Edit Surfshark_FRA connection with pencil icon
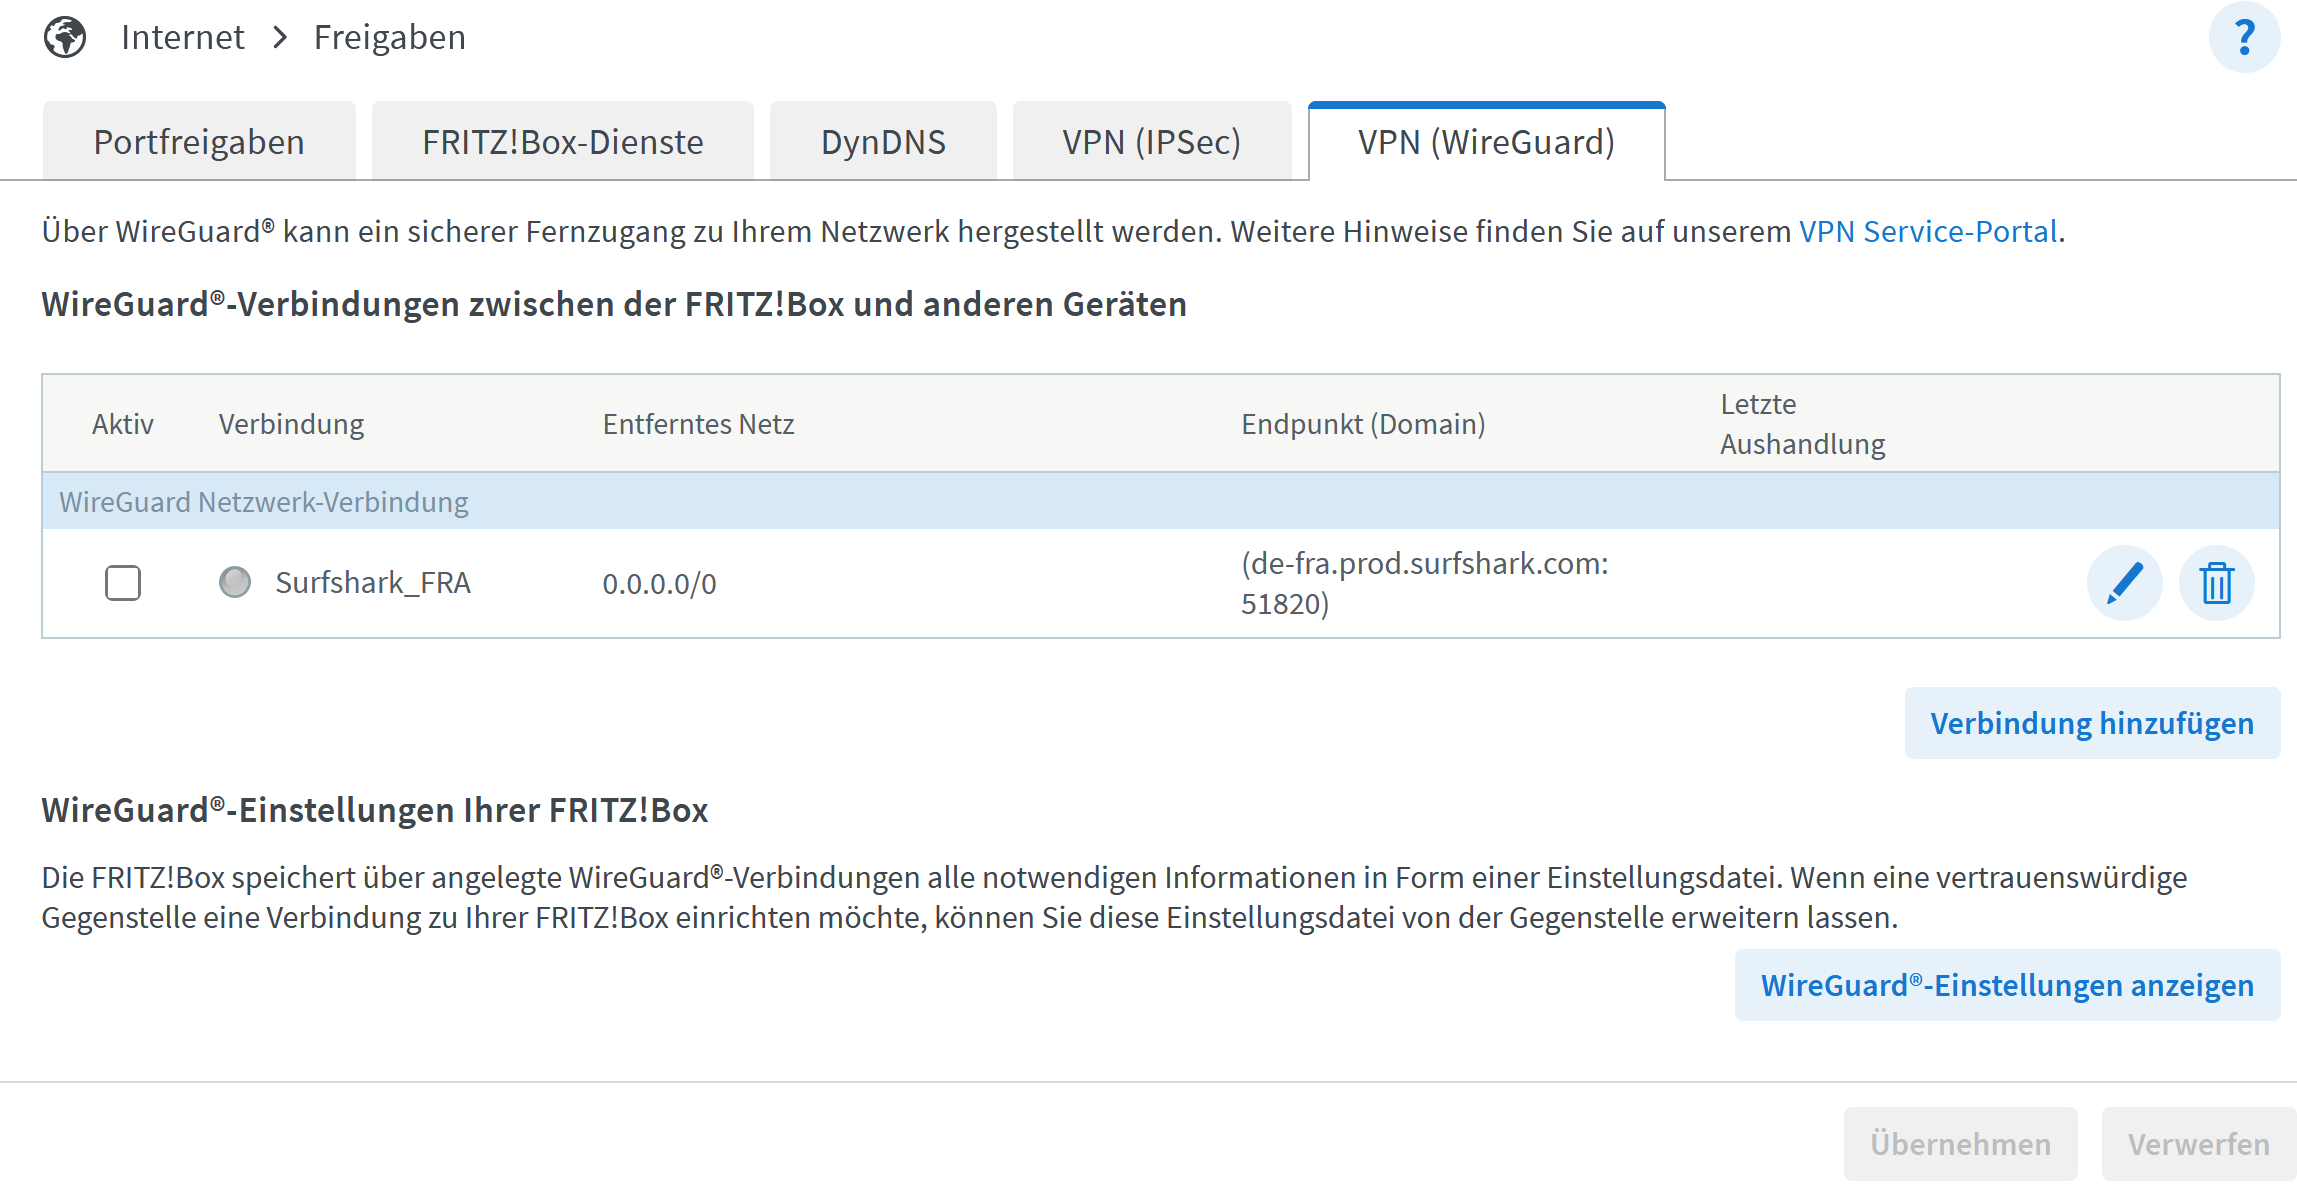Screen dimensions: 2297x1191 pyautogui.click(x=2124, y=583)
